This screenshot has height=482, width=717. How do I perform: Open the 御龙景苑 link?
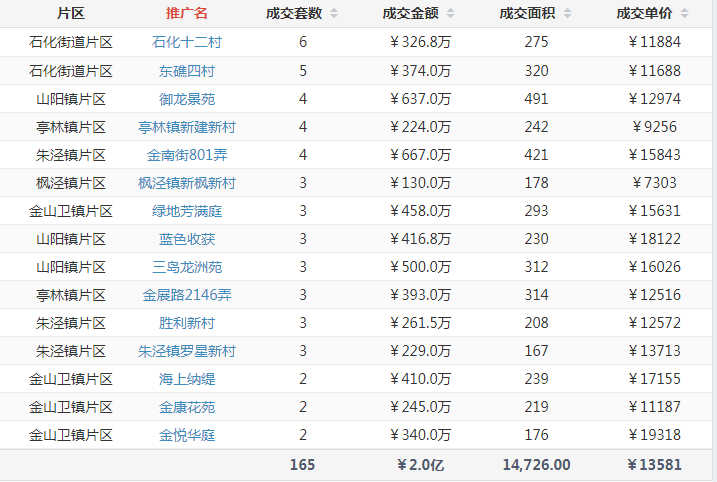187,99
